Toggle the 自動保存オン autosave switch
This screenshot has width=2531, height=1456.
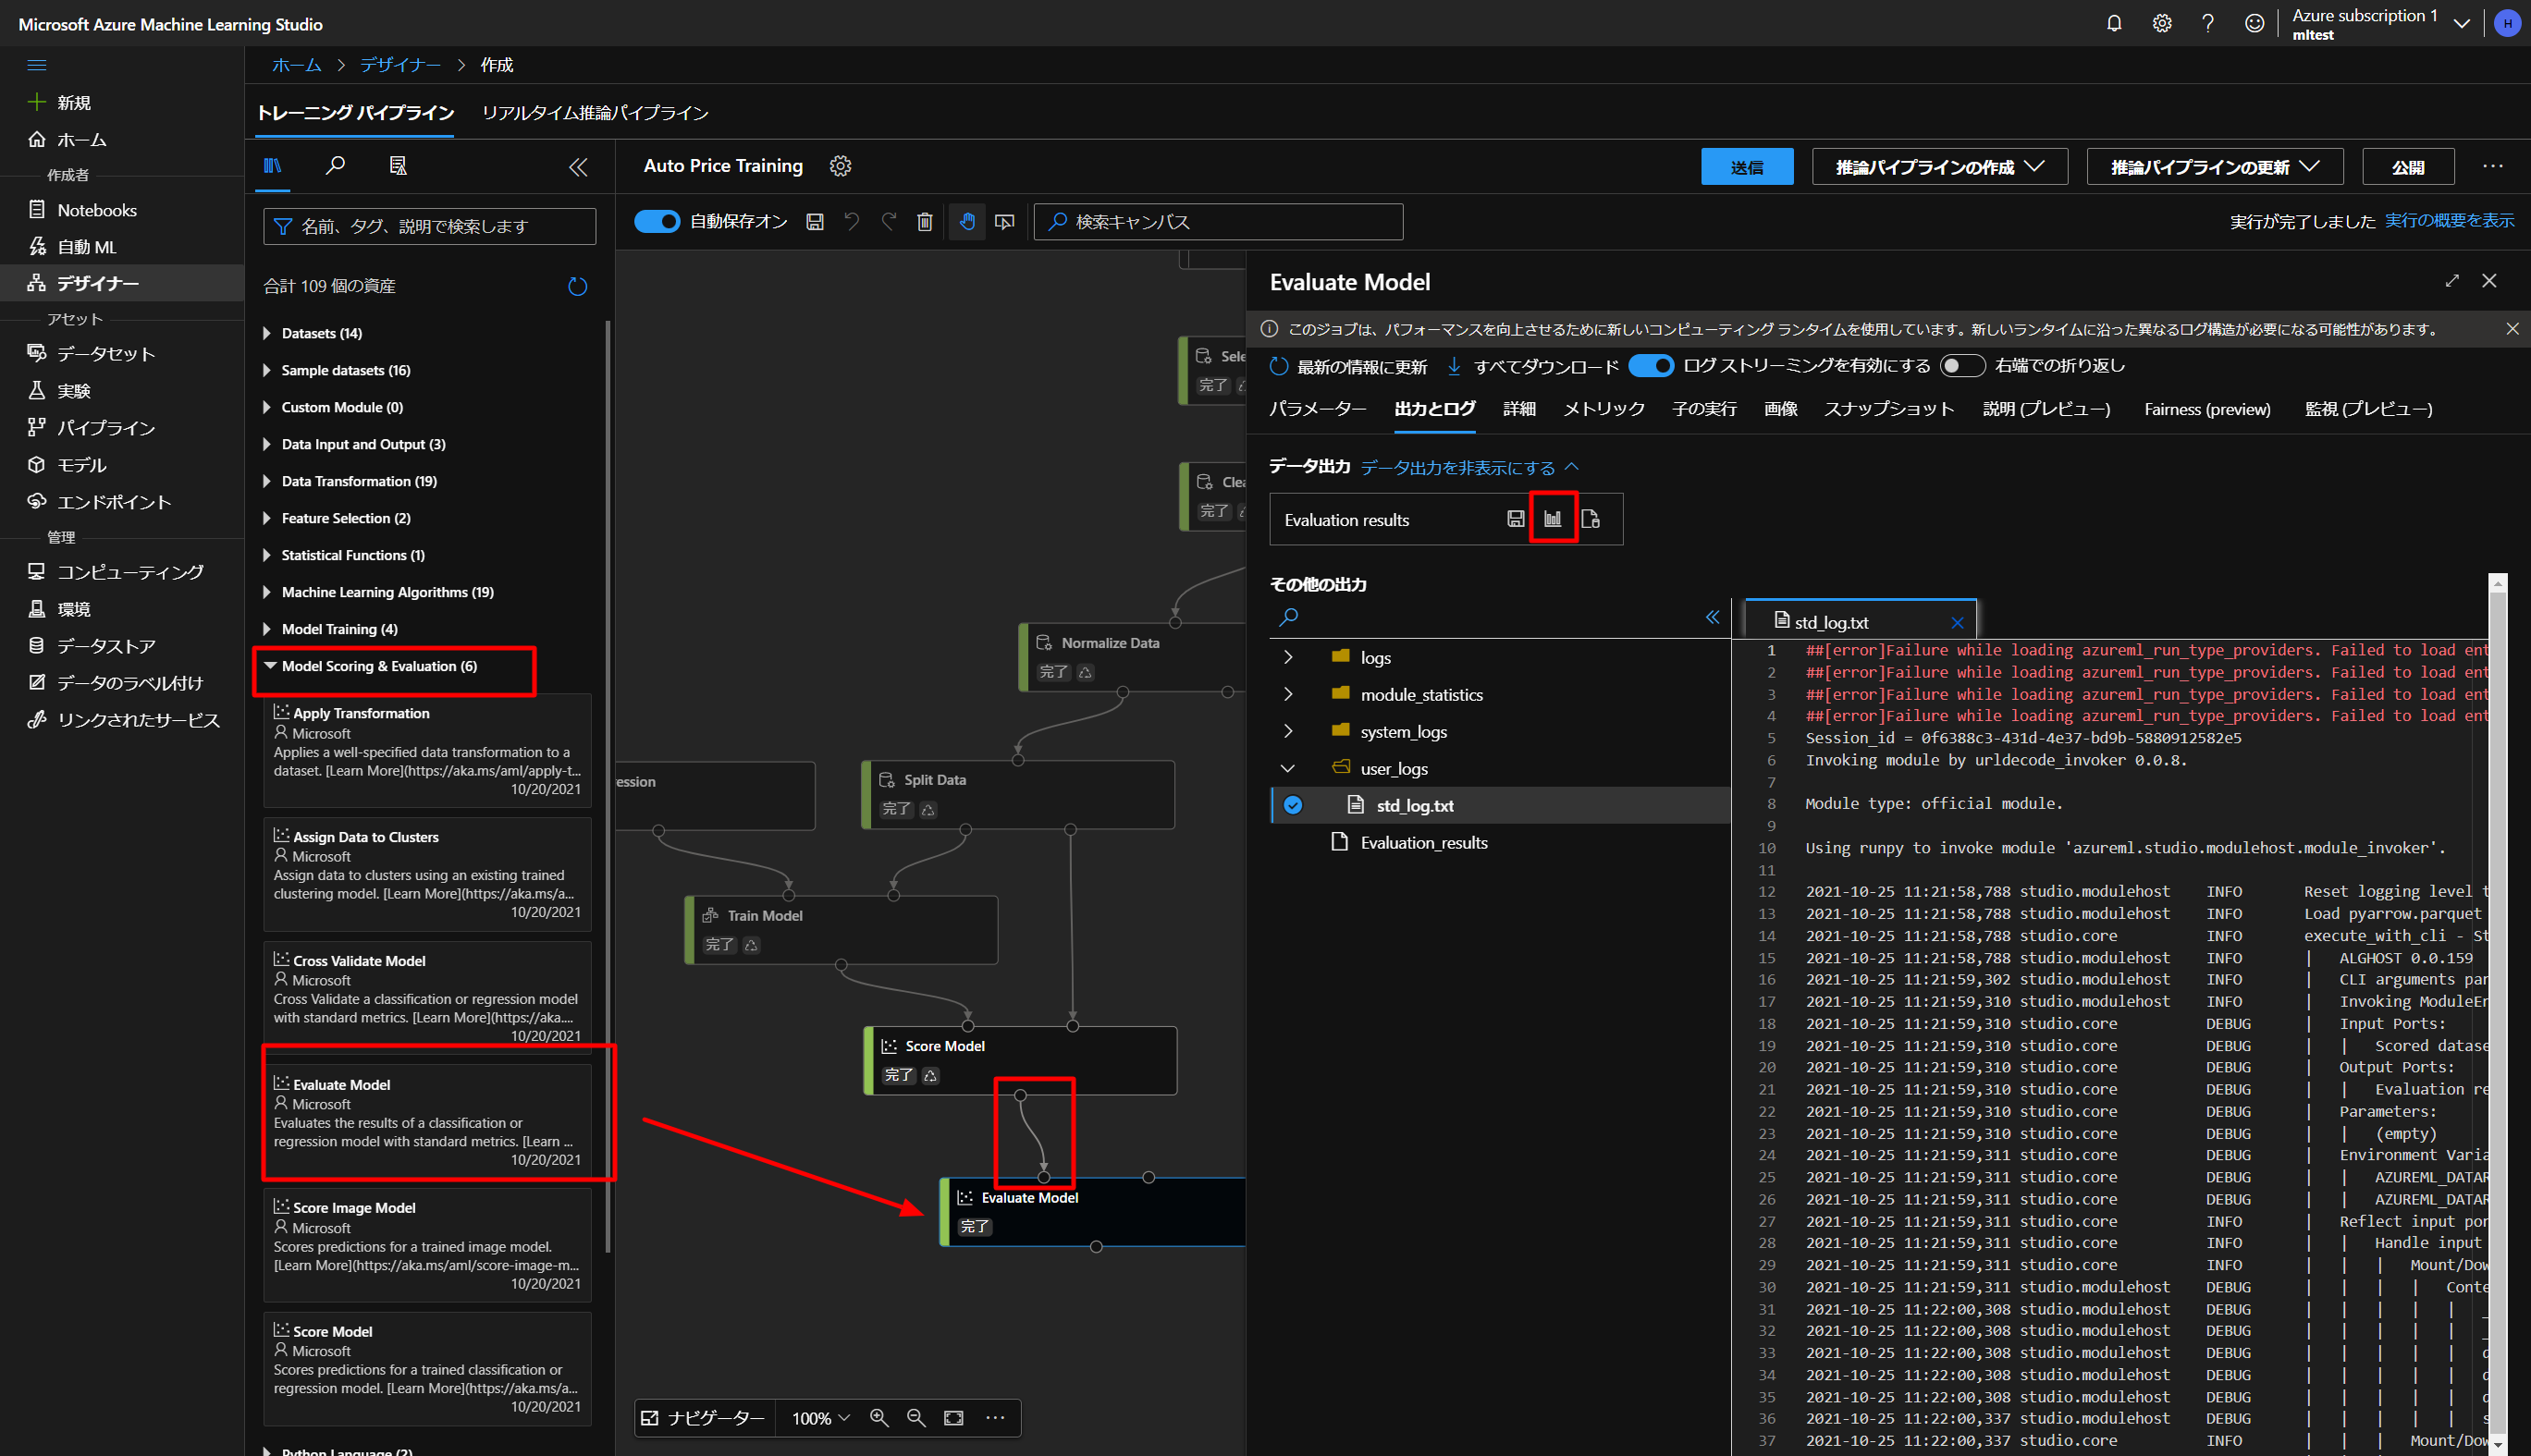click(657, 222)
